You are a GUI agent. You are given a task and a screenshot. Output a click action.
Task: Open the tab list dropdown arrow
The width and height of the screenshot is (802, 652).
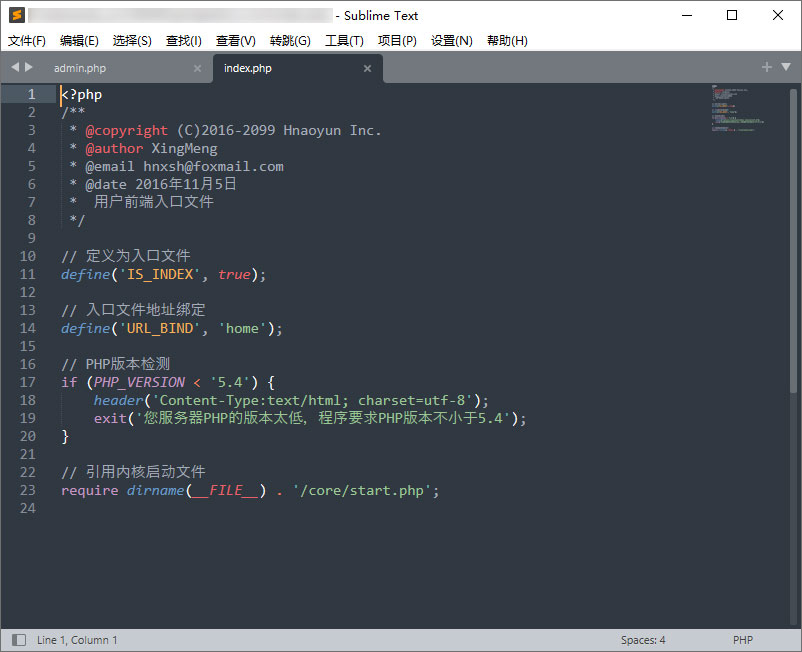pyautogui.click(x=785, y=68)
